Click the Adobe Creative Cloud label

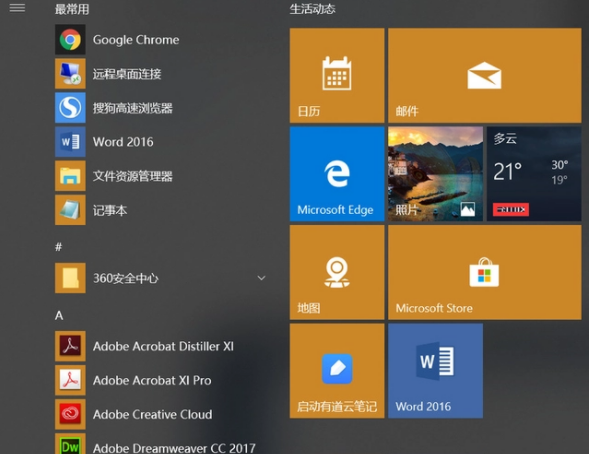(x=153, y=414)
